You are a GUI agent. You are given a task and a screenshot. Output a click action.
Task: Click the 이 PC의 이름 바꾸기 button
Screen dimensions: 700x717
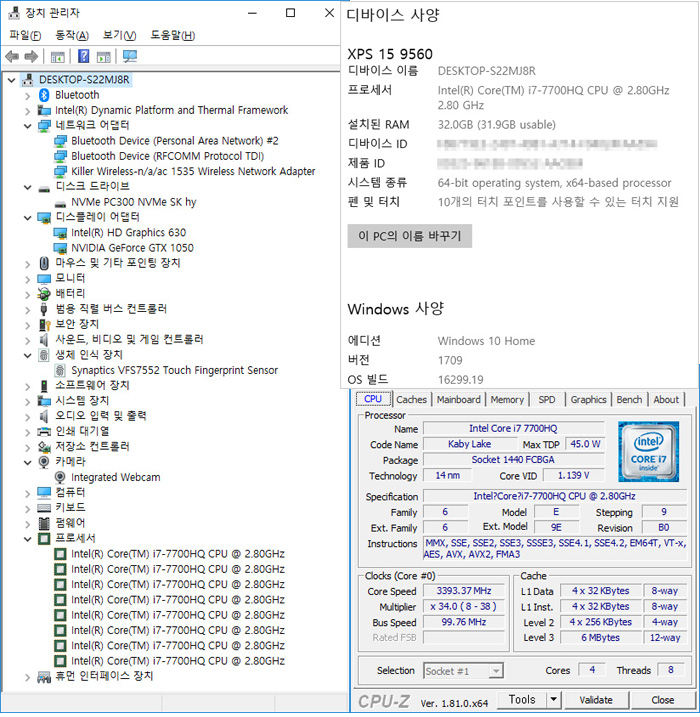[410, 236]
